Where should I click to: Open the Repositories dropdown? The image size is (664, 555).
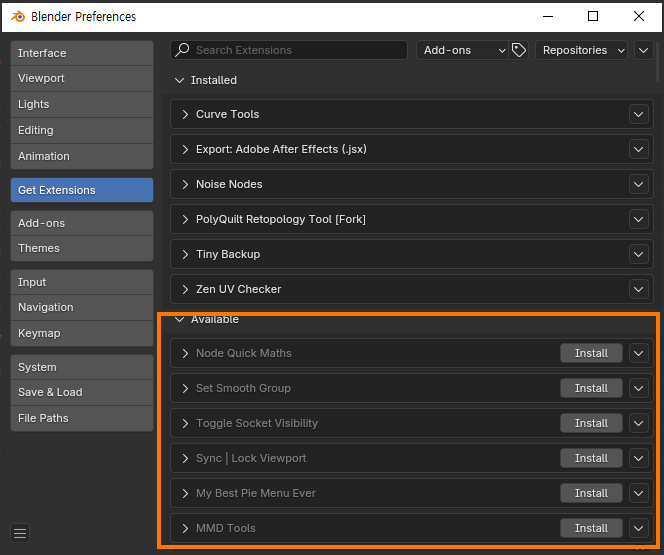point(581,50)
